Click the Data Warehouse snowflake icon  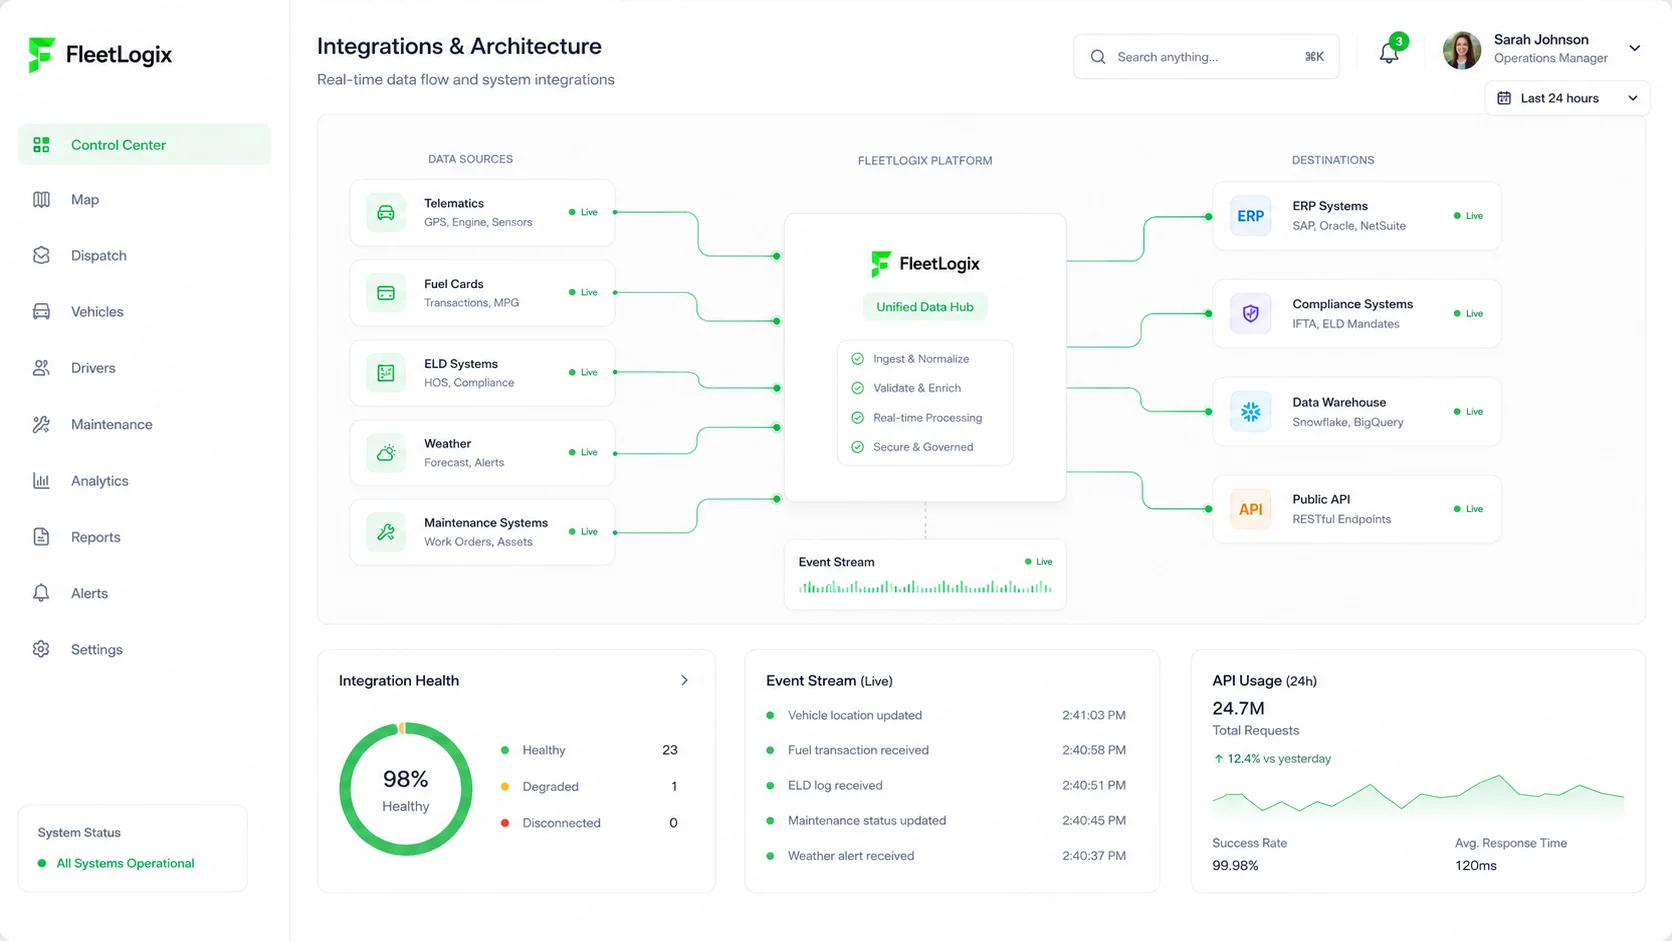coord(1250,411)
